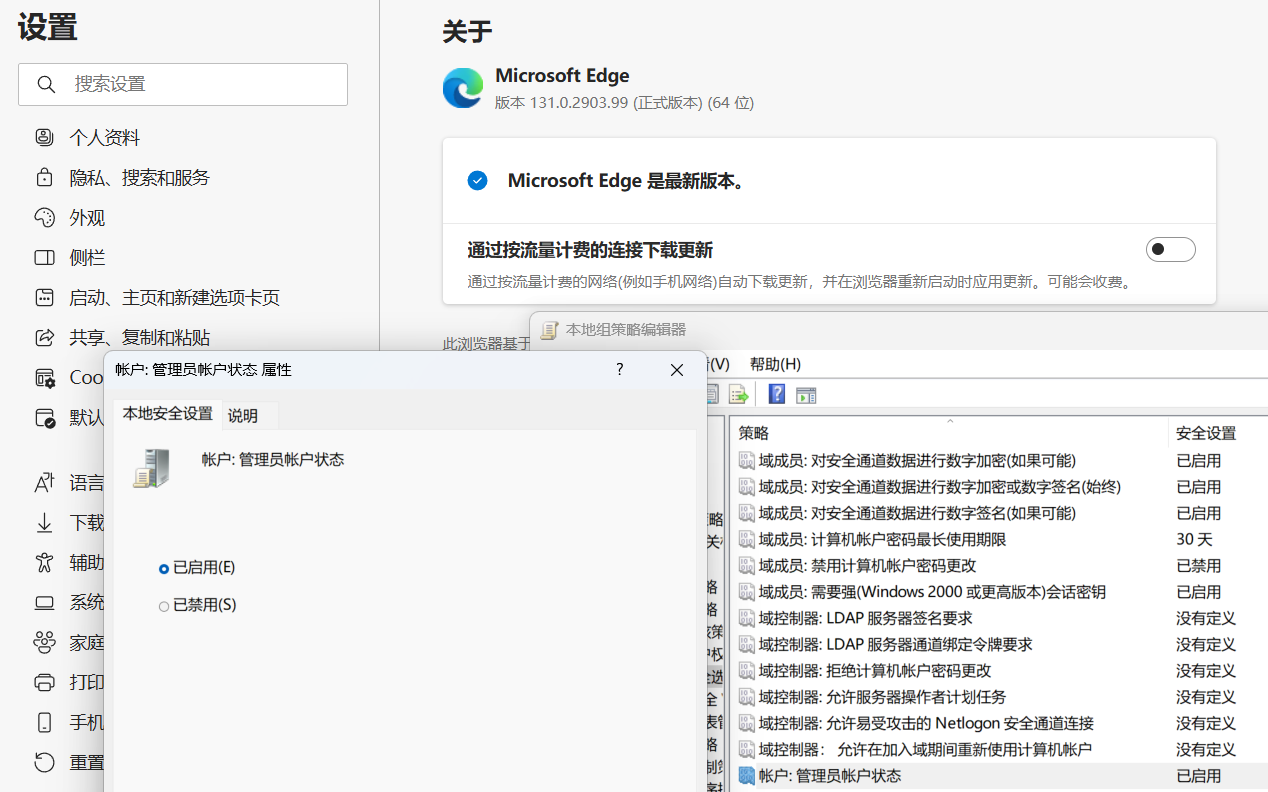
Task: Select 域控制器: 允许易受攻击的 Netlogon 安全通道连接 row
Action: [x=999, y=723]
